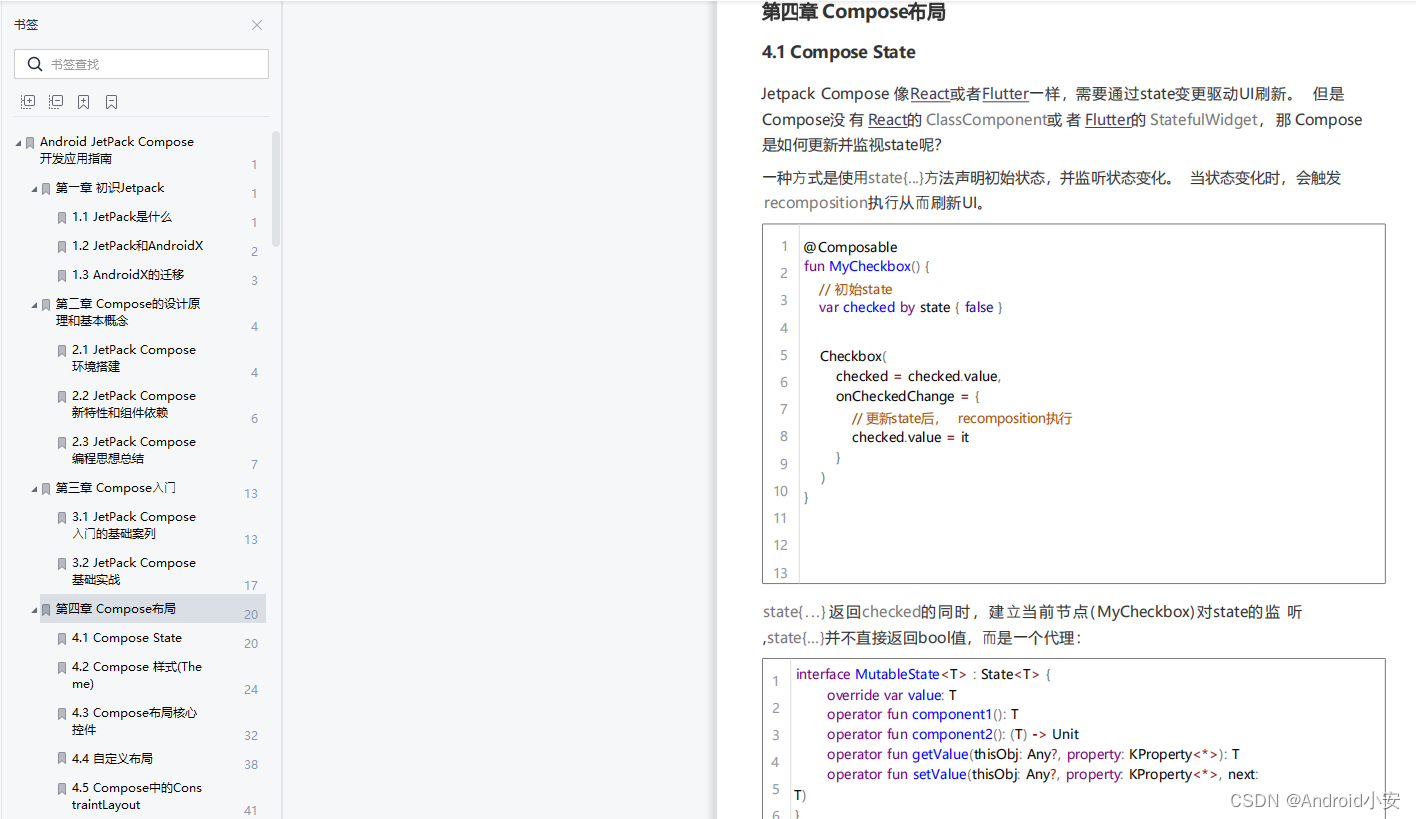Open bookmark Android JetPack Compose 开发应用指南
Screen dimensions: 1416x819
coord(117,150)
